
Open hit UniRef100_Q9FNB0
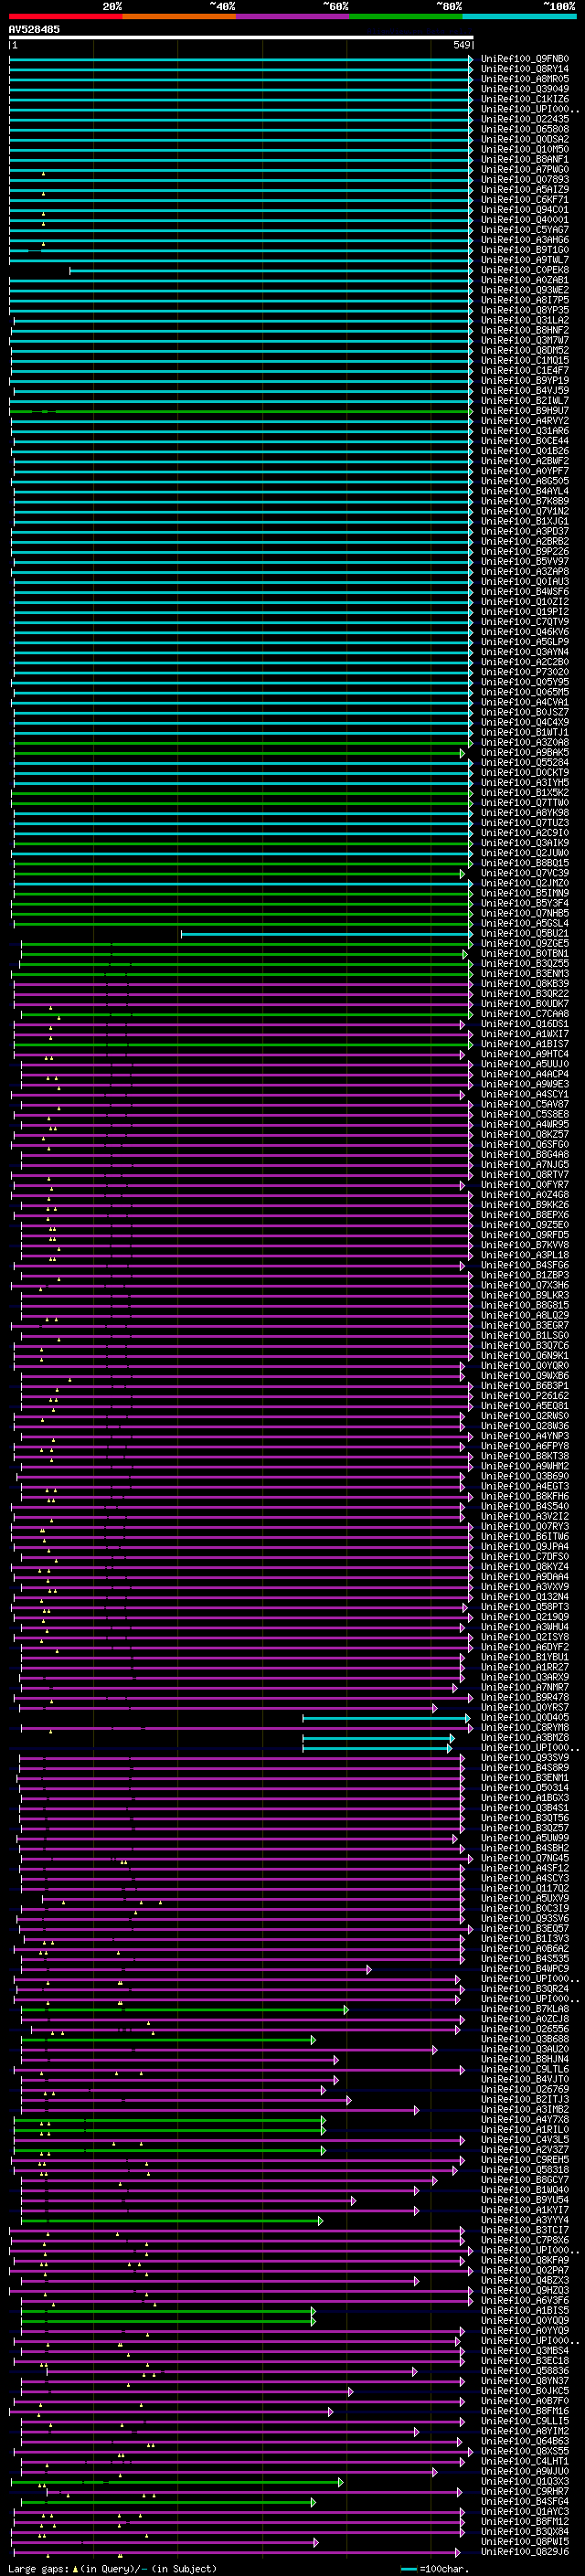click(x=525, y=59)
